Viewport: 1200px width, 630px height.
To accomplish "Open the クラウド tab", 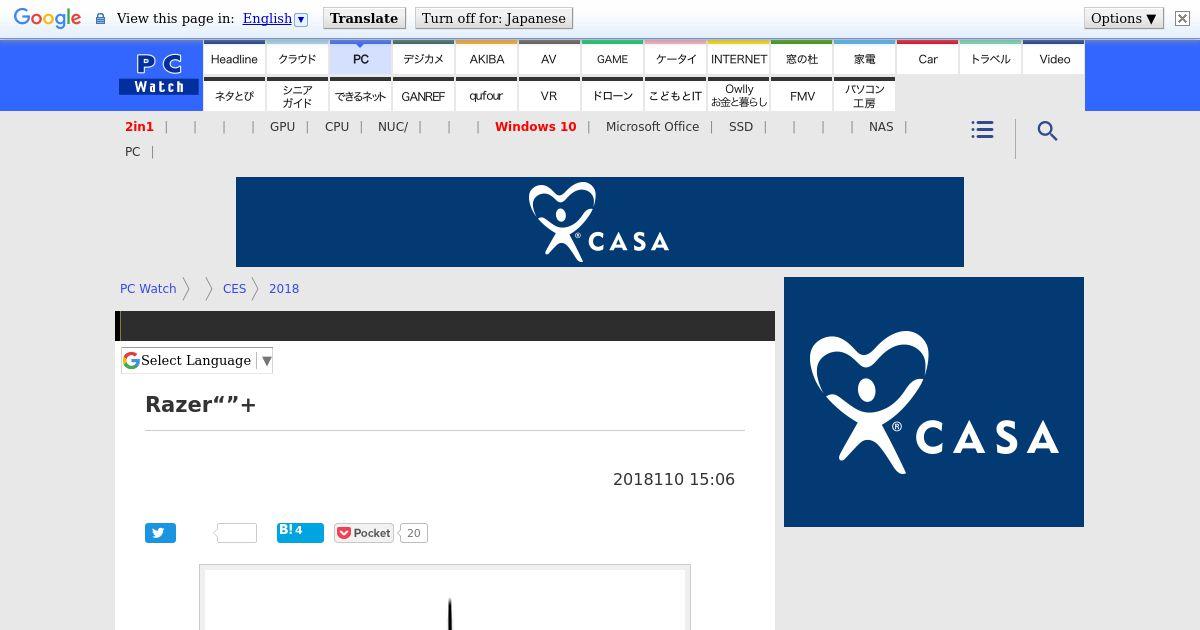I will (x=297, y=58).
